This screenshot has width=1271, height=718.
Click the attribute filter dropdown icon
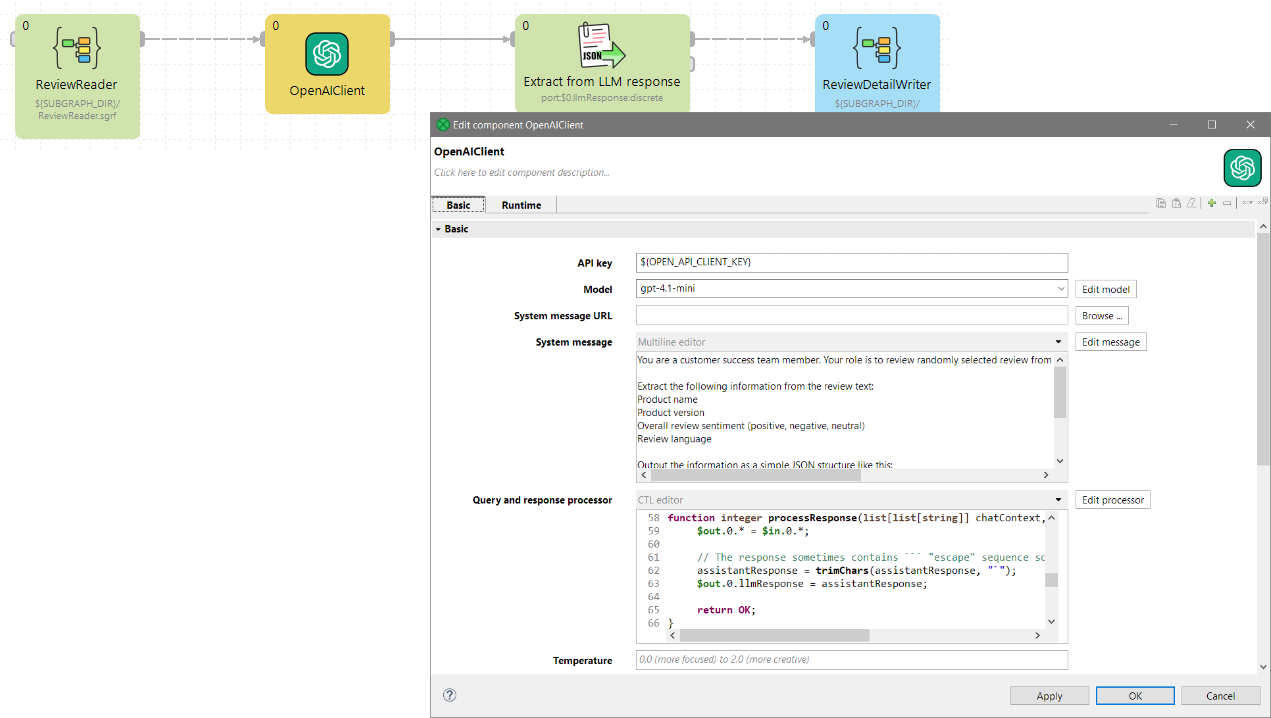click(1247, 203)
